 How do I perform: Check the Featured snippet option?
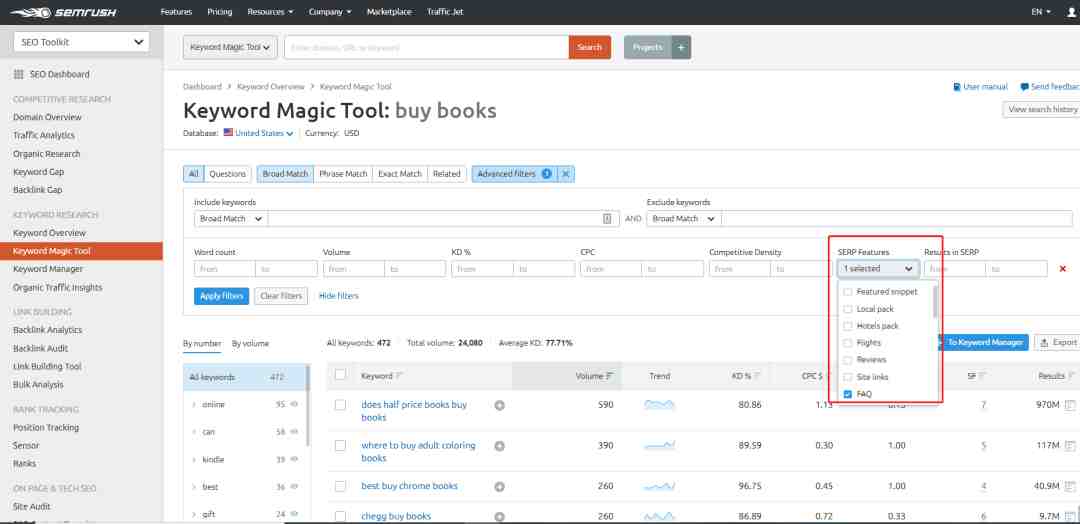pyautogui.click(x=848, y=292)
